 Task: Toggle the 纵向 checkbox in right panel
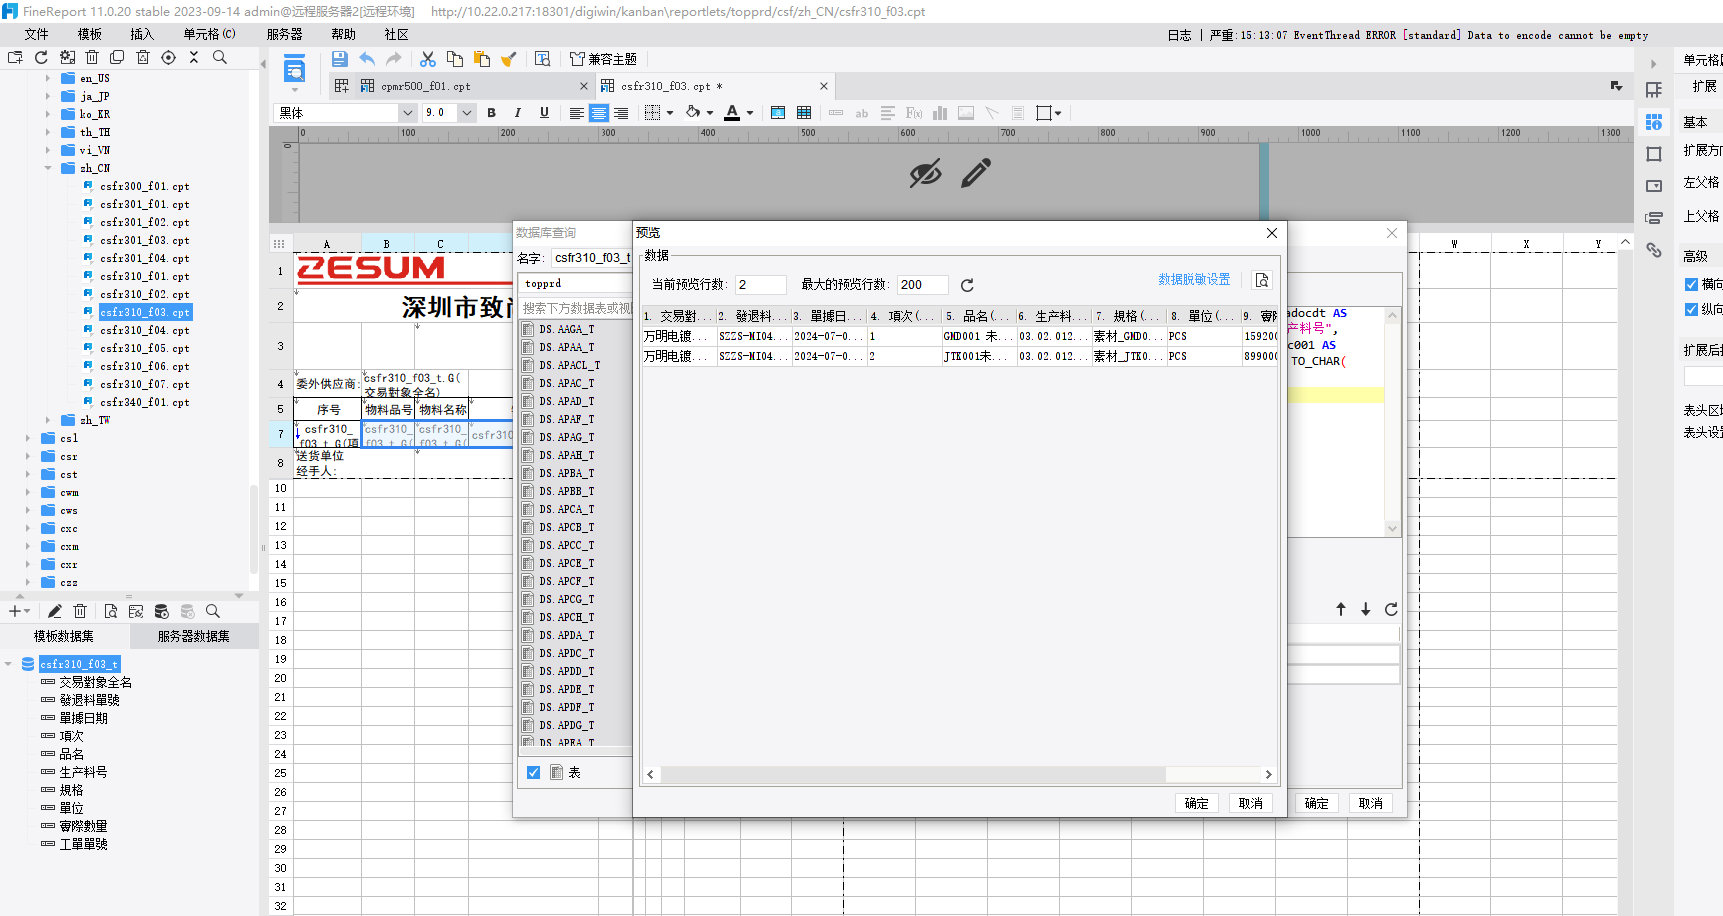[1691, 309]
